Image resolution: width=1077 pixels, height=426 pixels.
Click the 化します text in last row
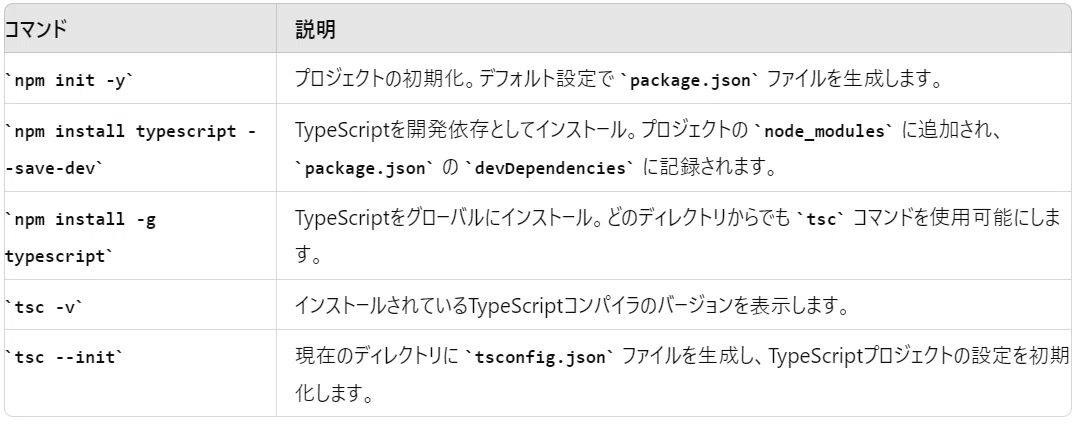(x=334, y=396)
